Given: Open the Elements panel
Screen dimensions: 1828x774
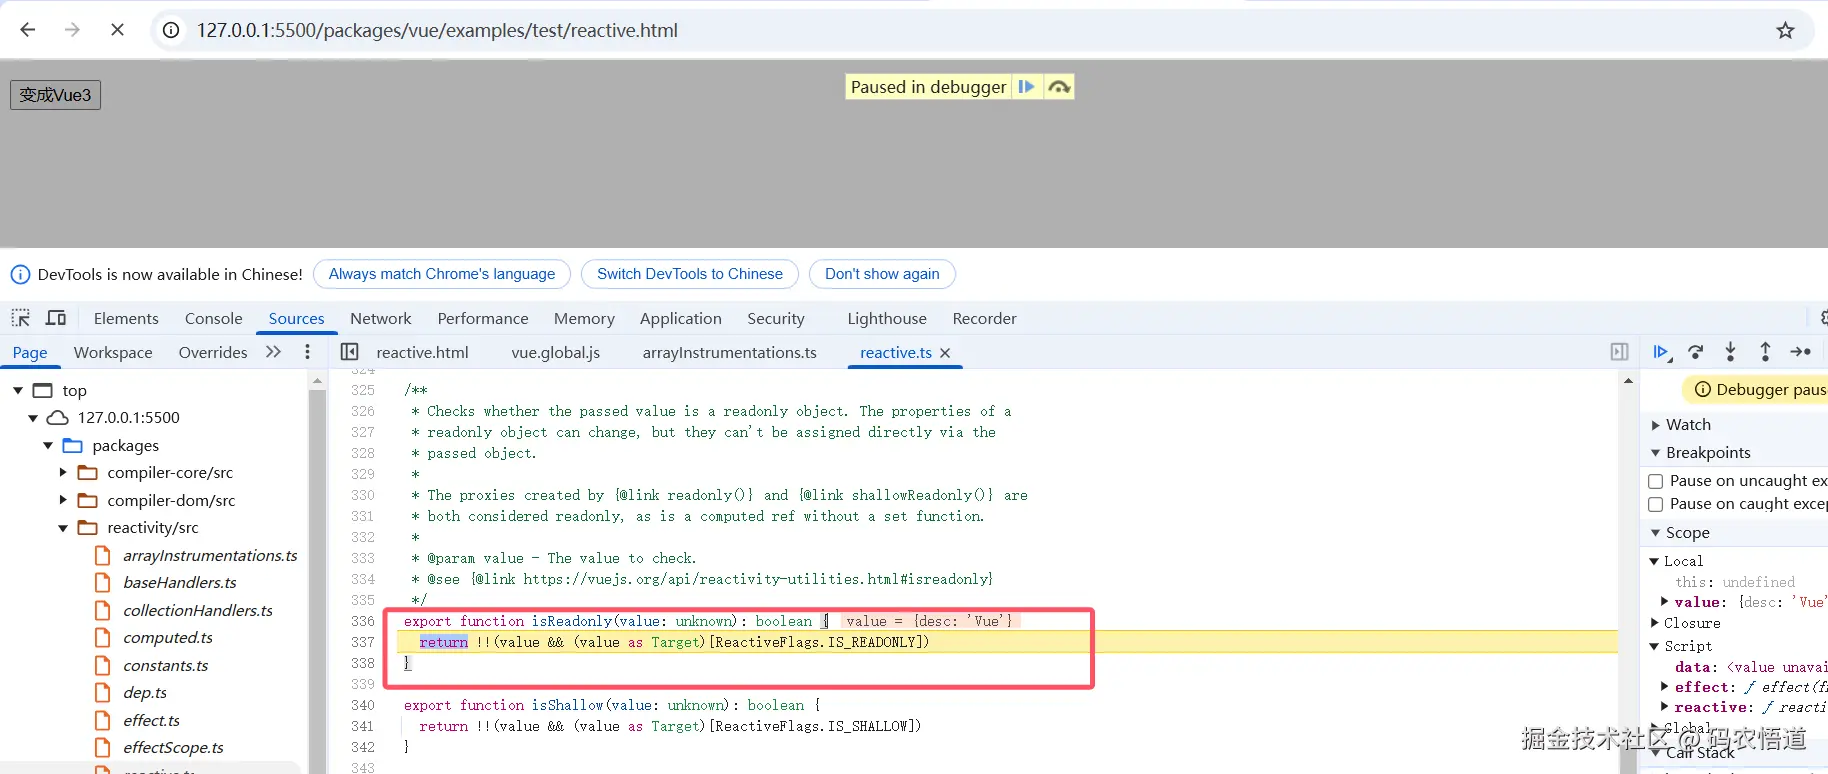Looking at the screenshot, I should (126, 318).
